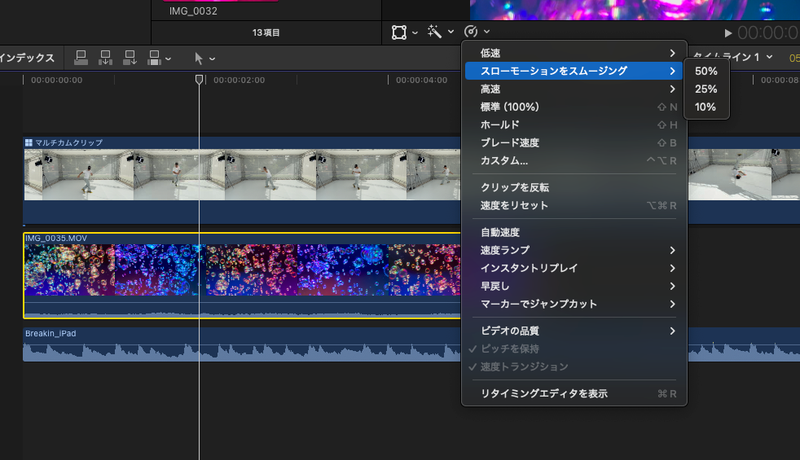Open the Enhancements dropdown arrow
The height and width of the screenshot is (460, 800).
point(451,32)
